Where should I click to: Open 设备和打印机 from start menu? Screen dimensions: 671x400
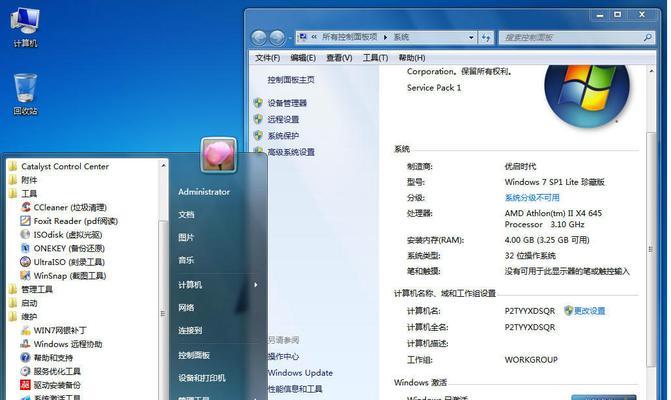[202, 378]
